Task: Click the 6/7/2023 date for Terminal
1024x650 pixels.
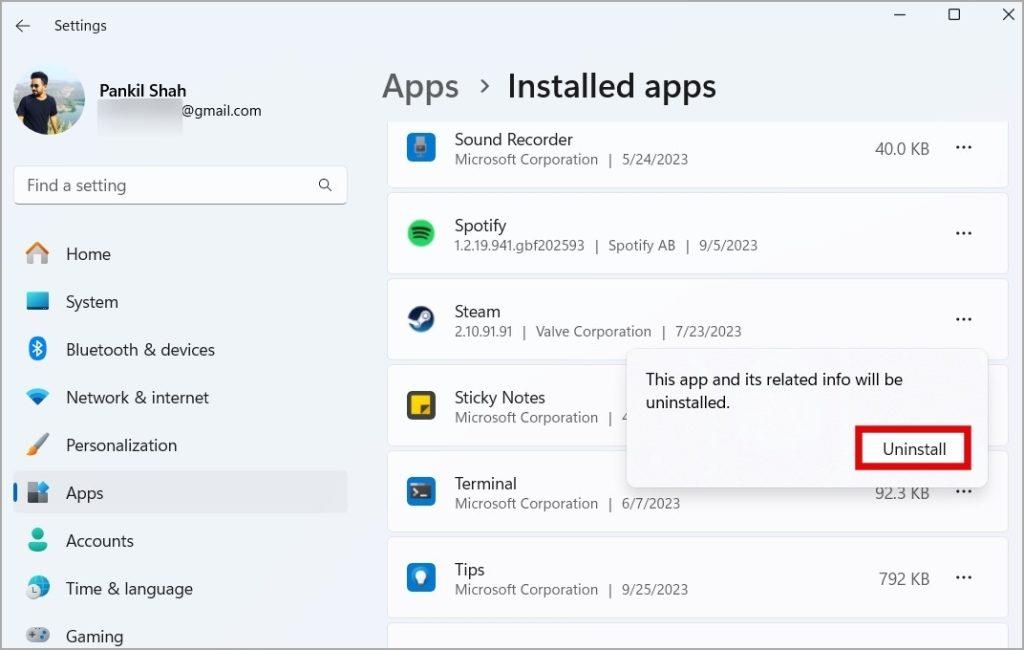Action: 650,504
